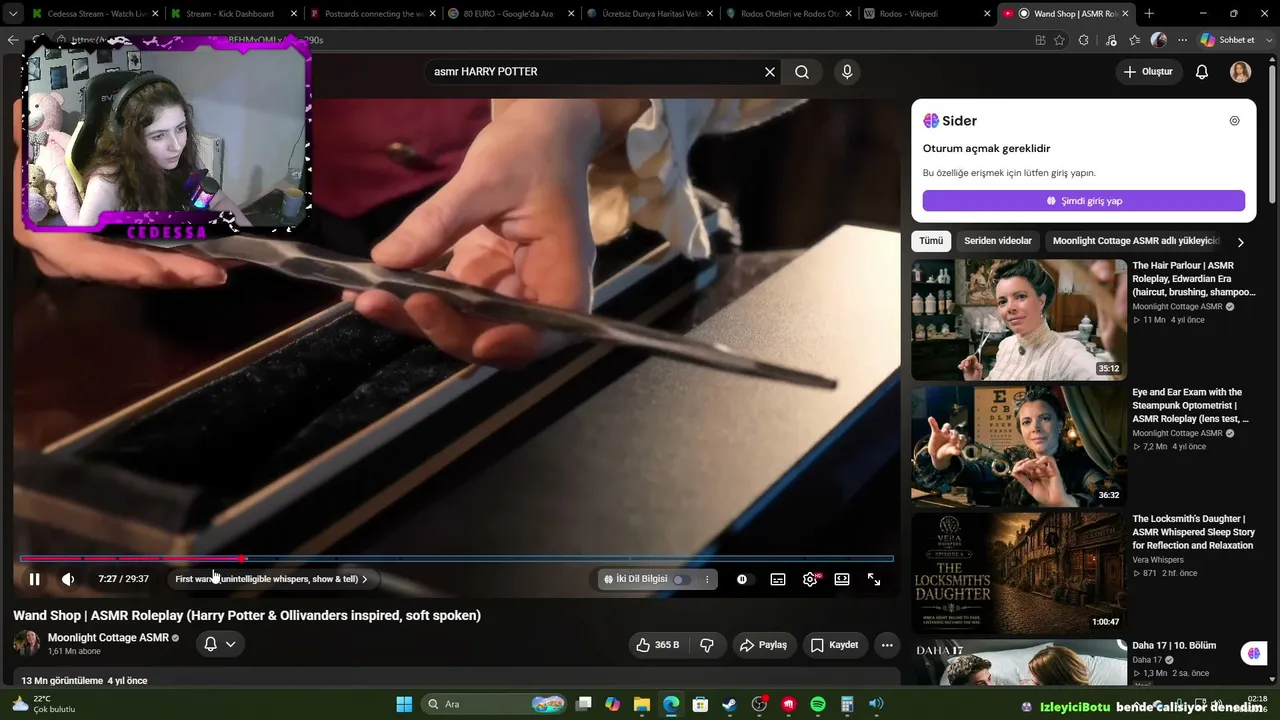
Task: Mute the video volume
Action: [x=68, y=579]
